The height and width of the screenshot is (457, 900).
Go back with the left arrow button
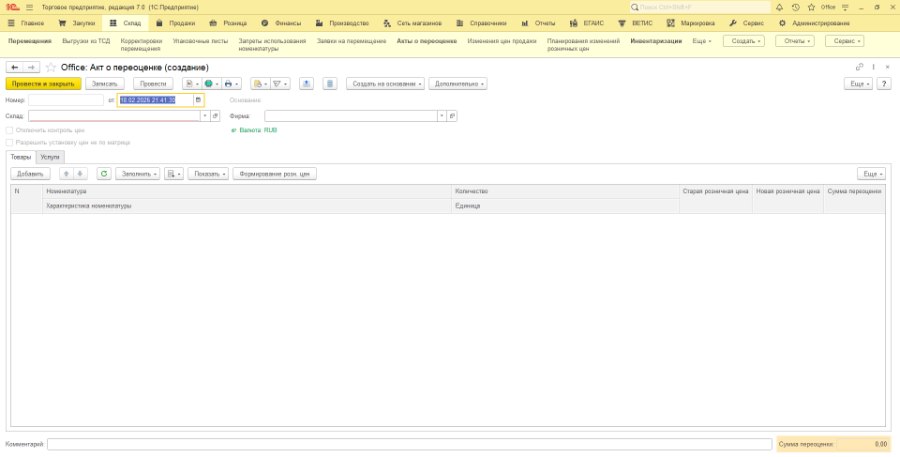tap(14, 68)
